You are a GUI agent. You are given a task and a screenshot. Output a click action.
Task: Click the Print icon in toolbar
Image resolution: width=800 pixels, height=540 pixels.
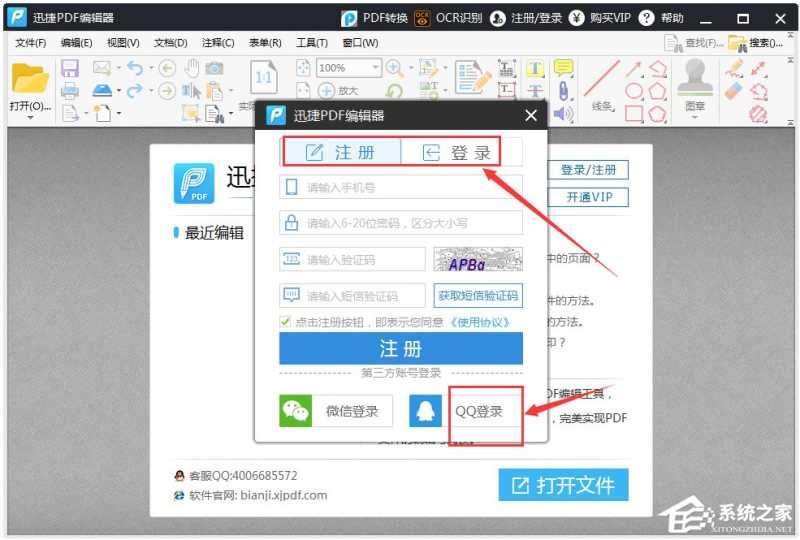coord(69,91)
